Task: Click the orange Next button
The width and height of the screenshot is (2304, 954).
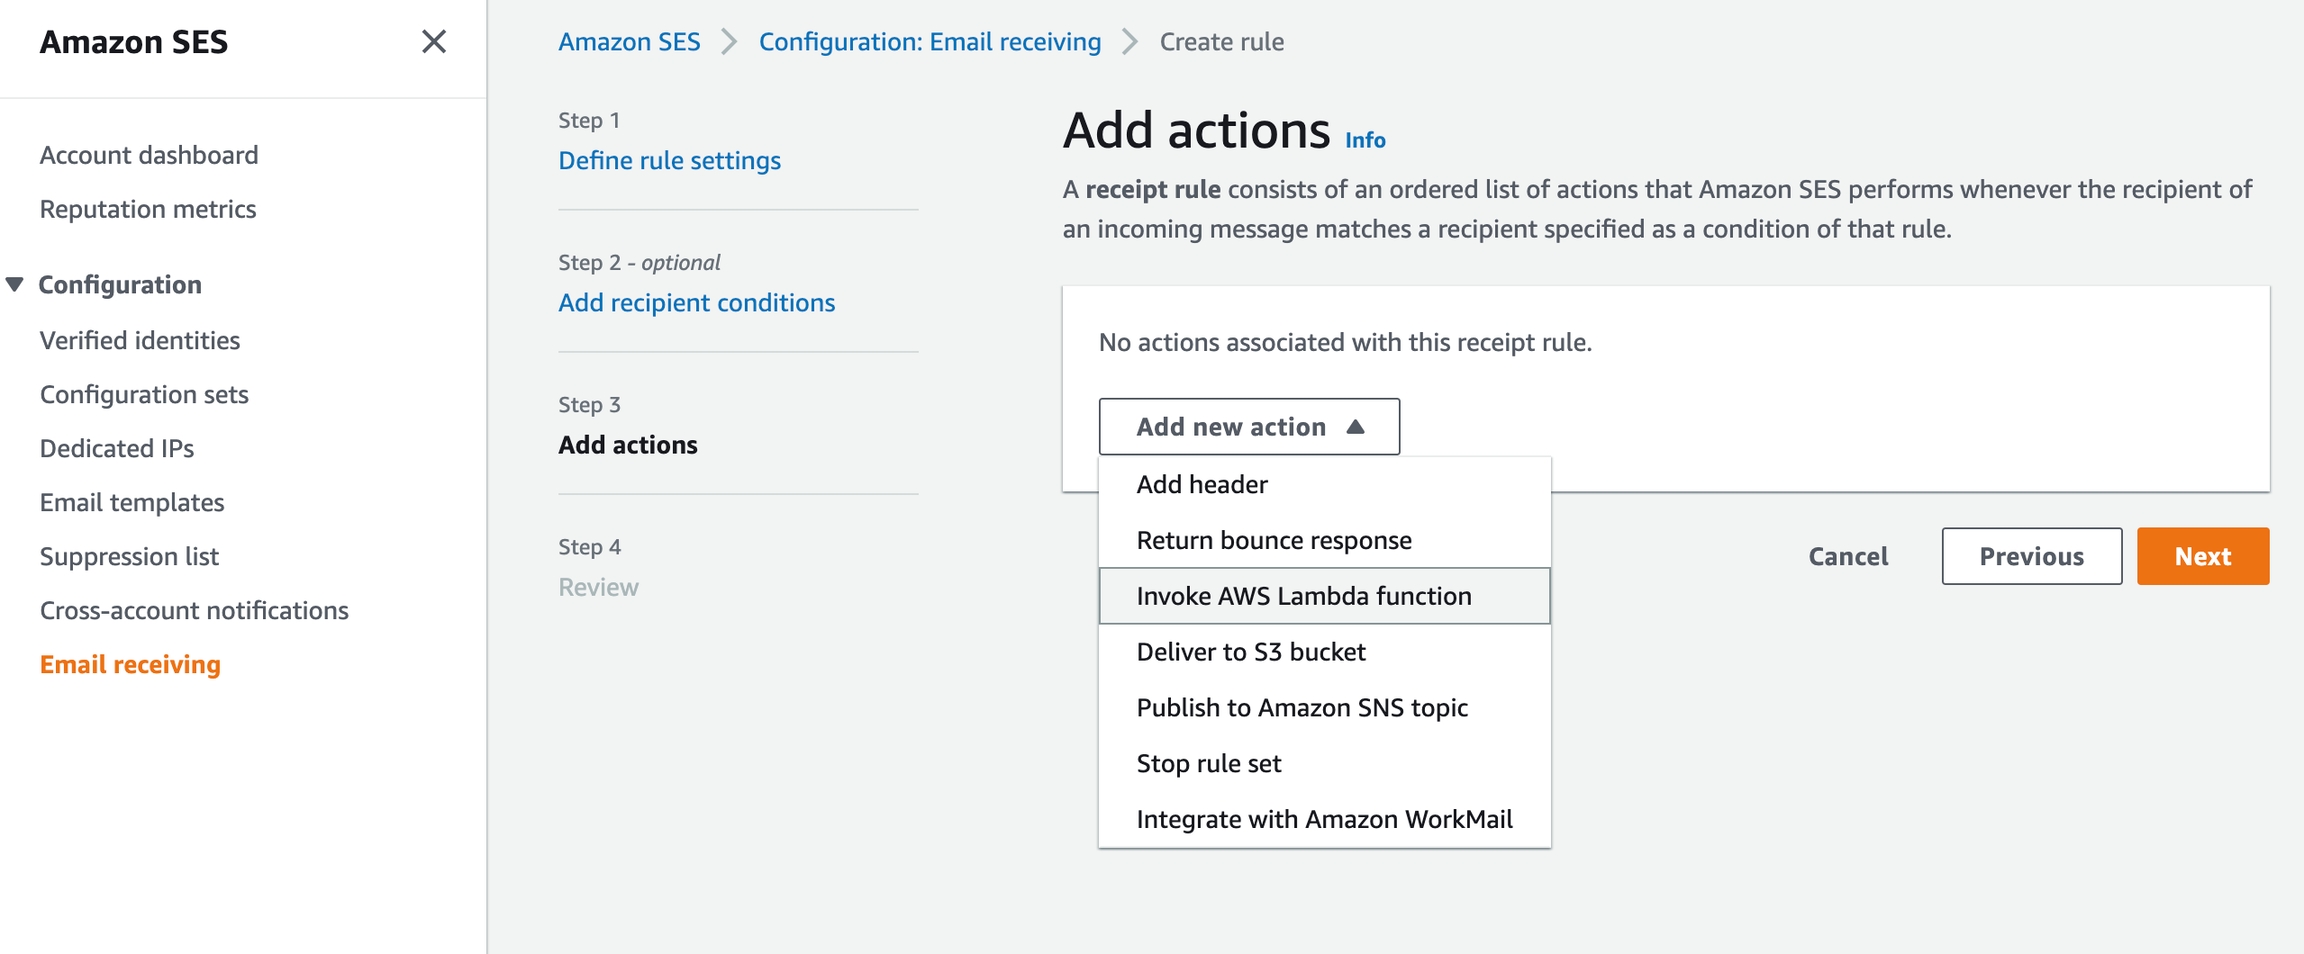Action: tap(2202, 557)
